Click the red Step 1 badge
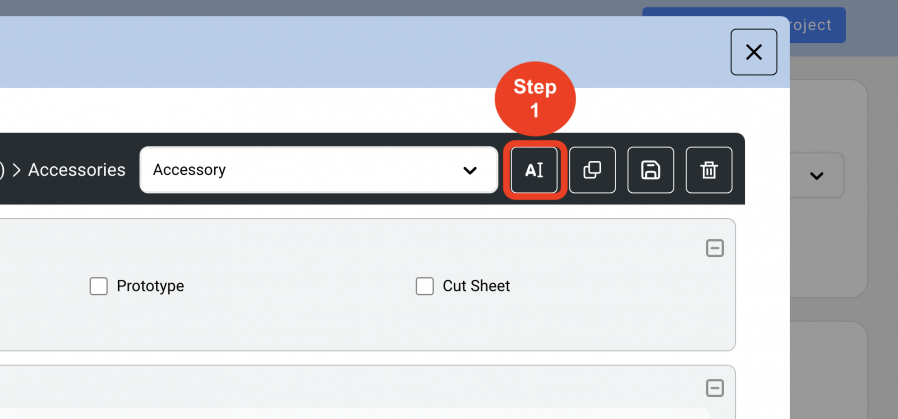Screen dimensions: 898x419 tap(535, 98)
